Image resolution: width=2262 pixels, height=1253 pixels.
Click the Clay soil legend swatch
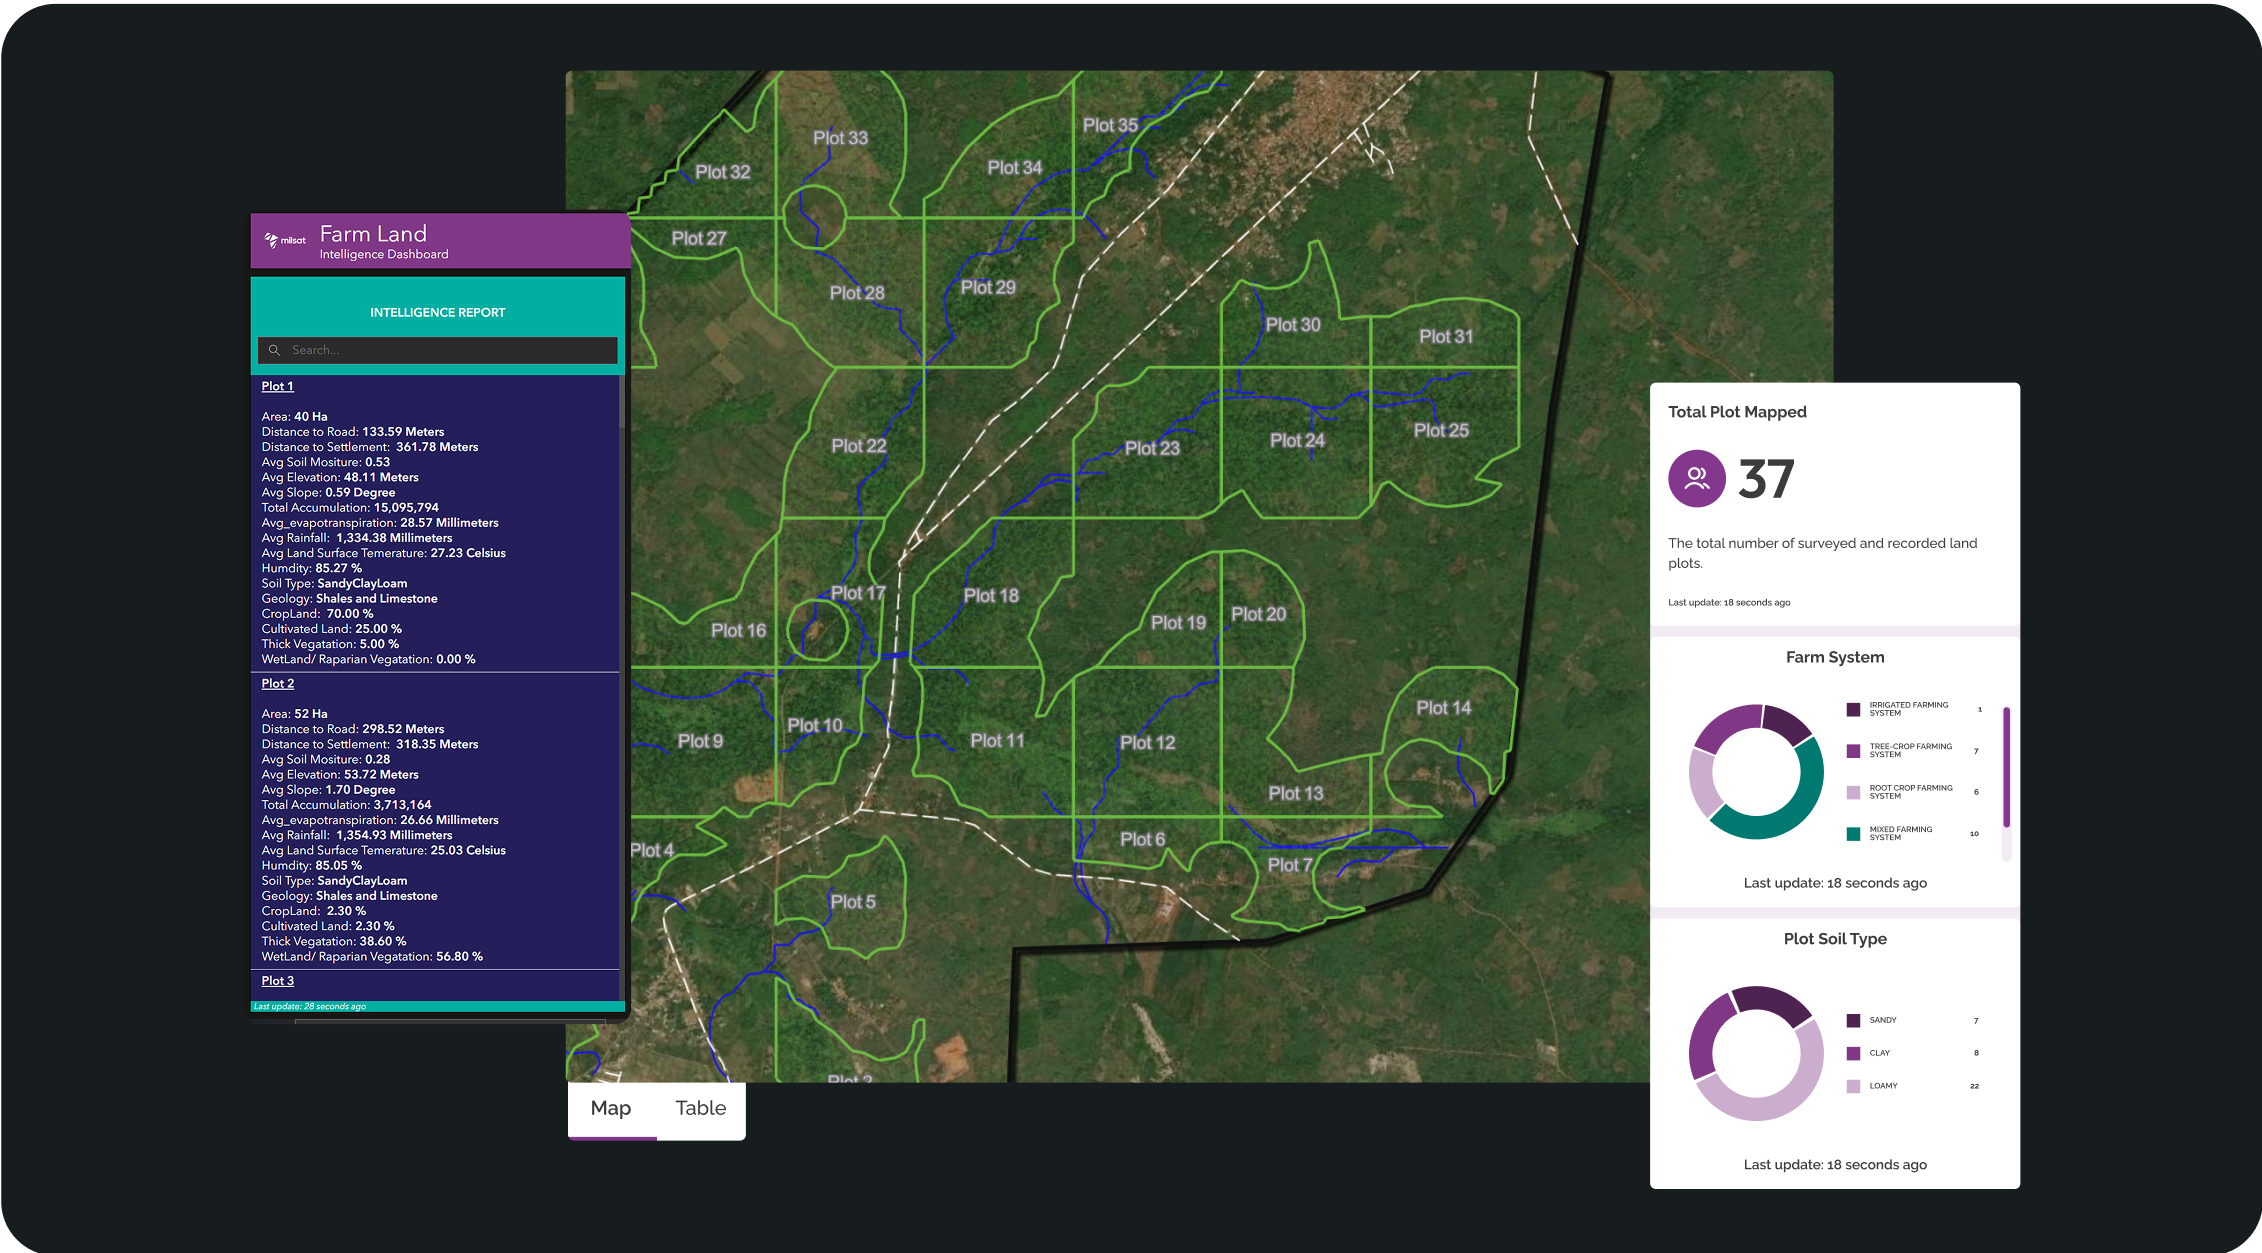click(x=1853, y=1053)
